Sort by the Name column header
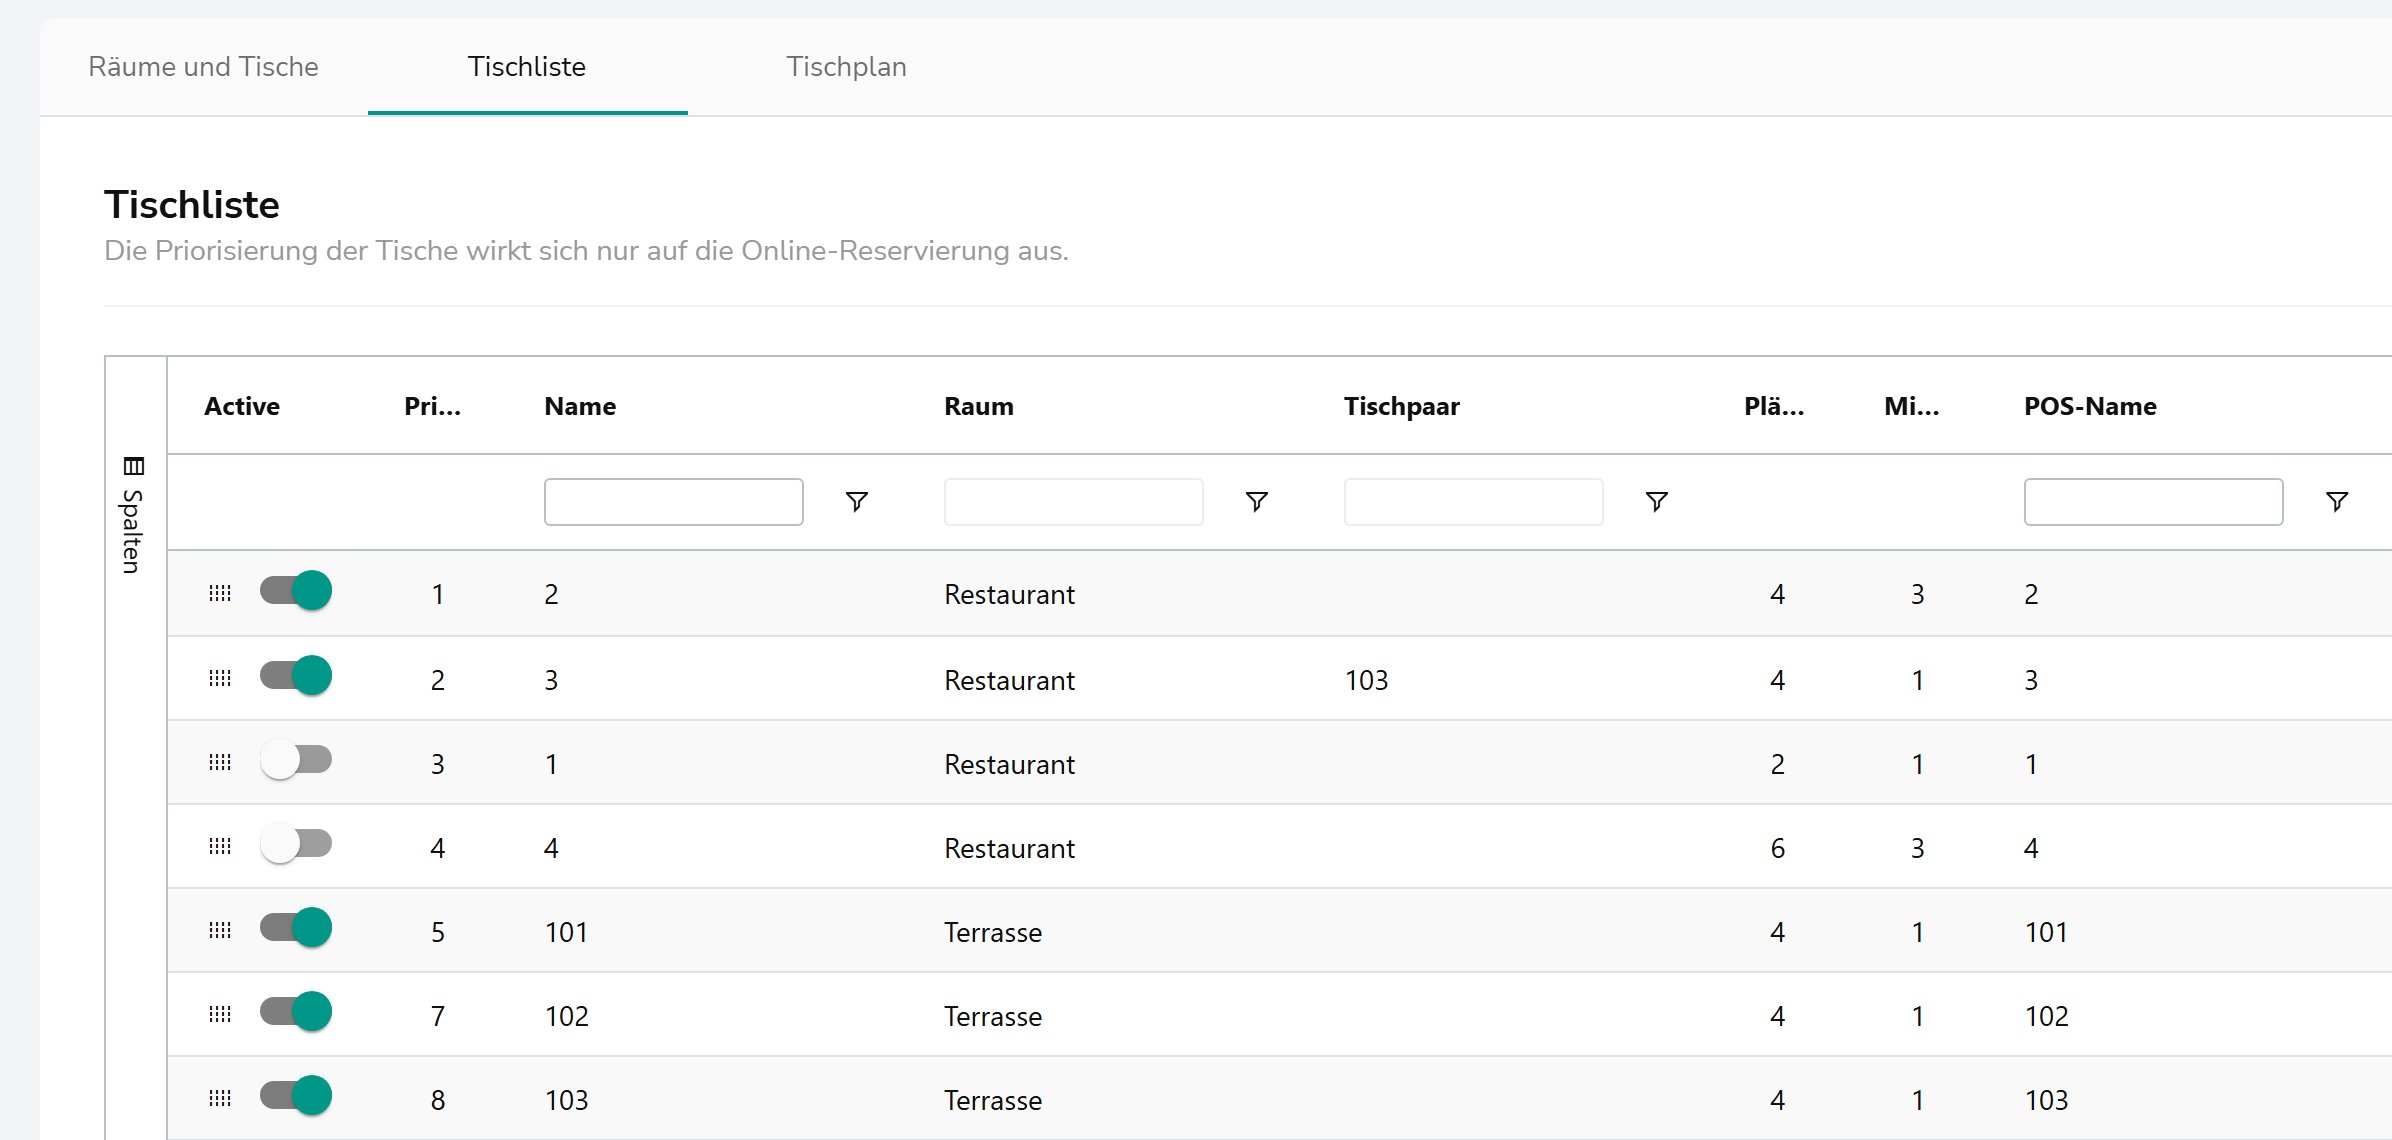Screen dimensions: 2392x1140 (x=580, y=406)
